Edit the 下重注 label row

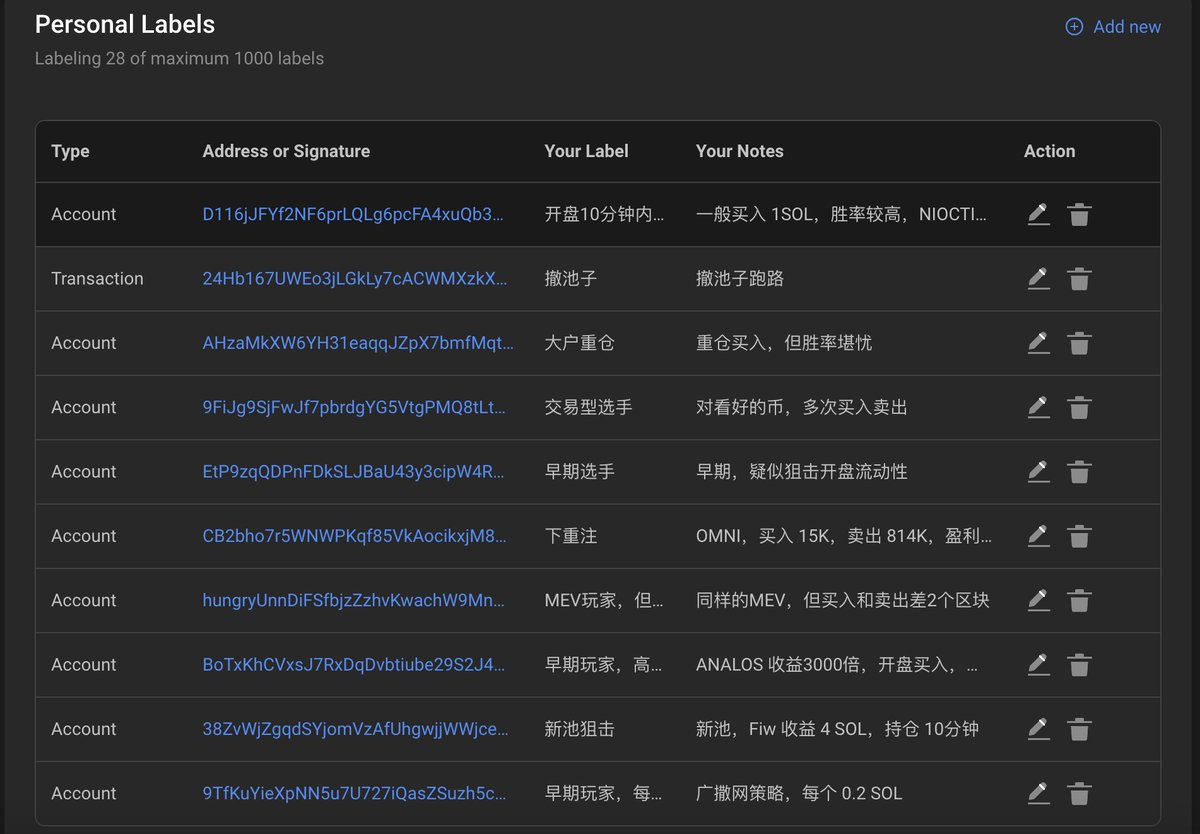1038,536
